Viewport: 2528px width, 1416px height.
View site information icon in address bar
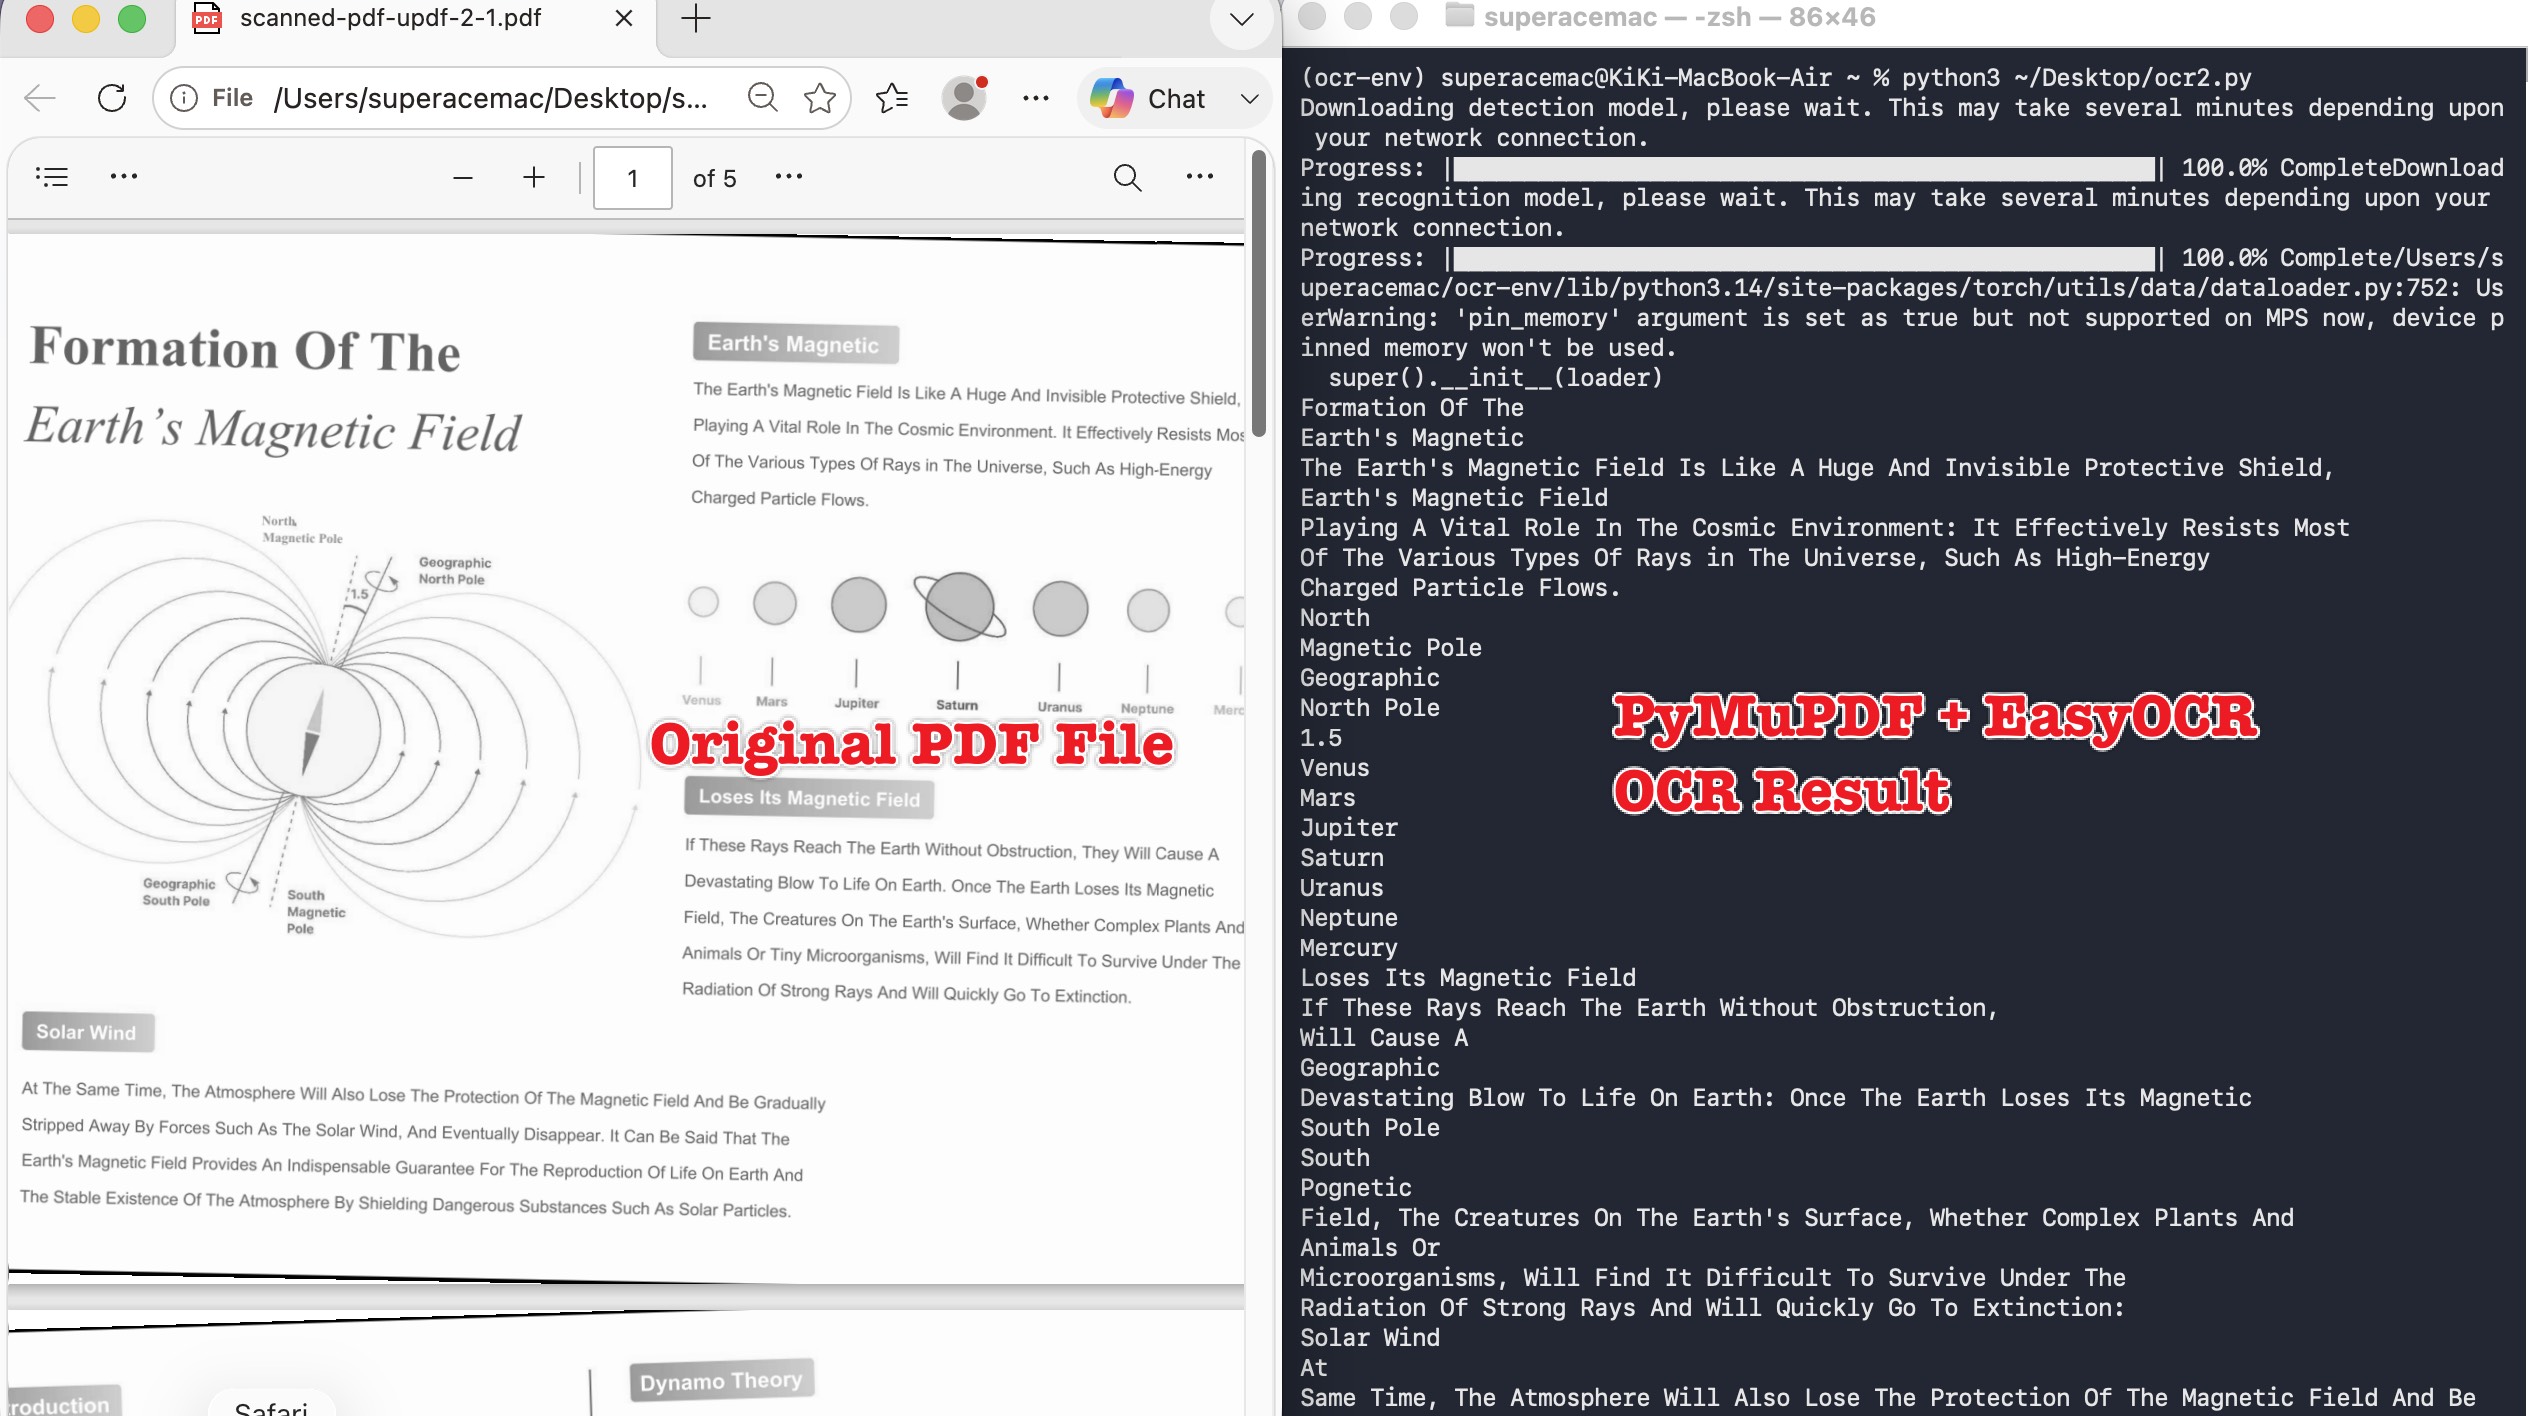(184, 98)
